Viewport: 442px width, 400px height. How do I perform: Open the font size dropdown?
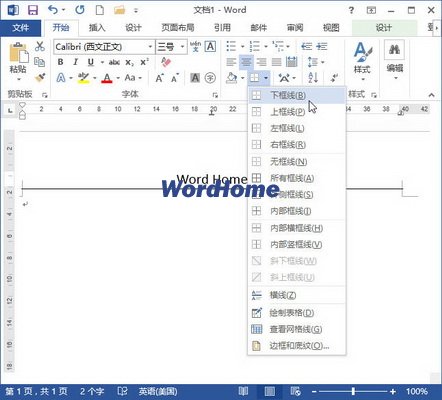pyautogui.click(x=182, y=47)
